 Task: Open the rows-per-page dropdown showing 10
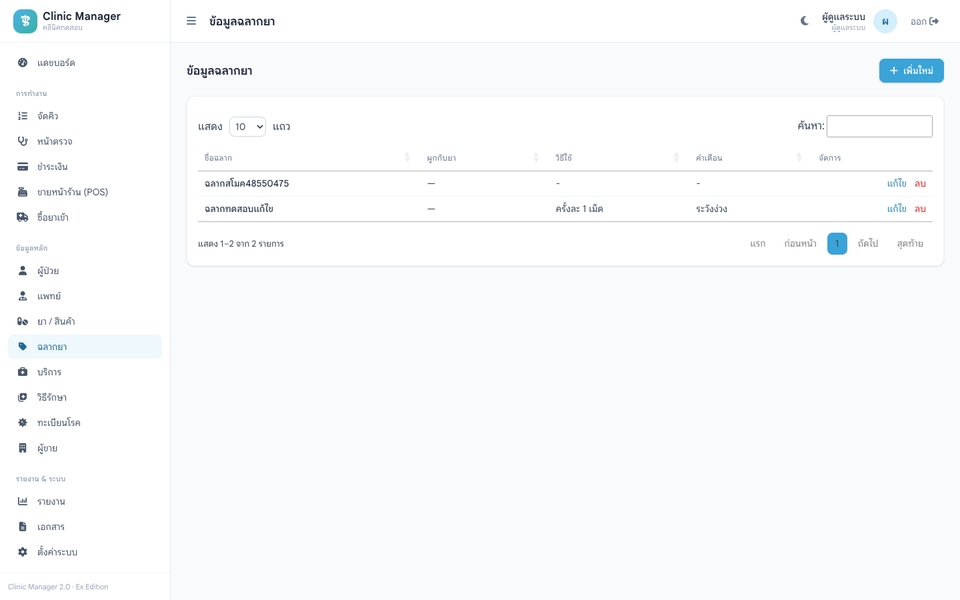pos(247,127)
